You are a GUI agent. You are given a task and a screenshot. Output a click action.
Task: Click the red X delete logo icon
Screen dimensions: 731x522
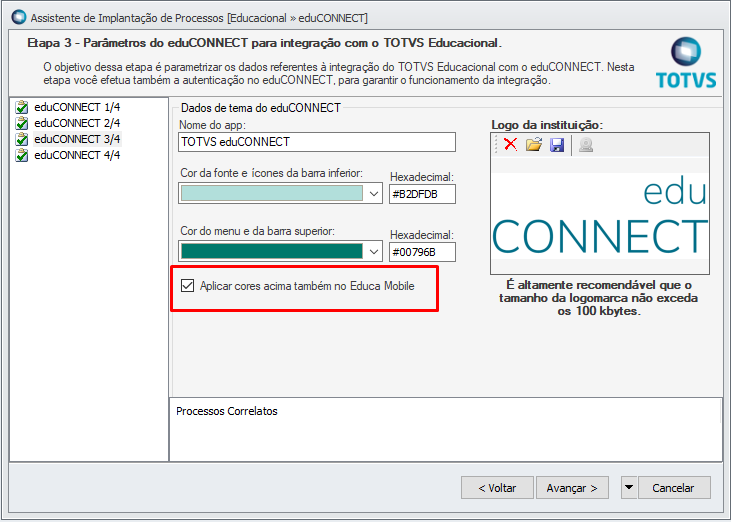(x=510, y=144)
